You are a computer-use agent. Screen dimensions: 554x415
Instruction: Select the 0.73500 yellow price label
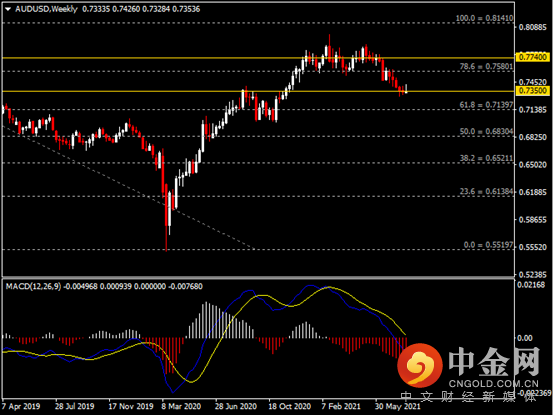tap(533, 91)
